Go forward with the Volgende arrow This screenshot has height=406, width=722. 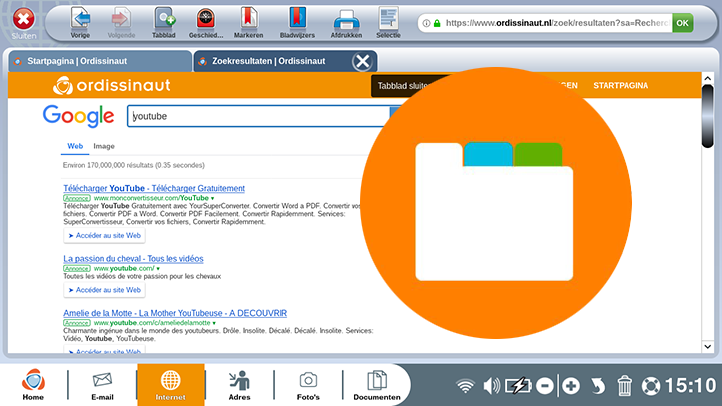121,23
